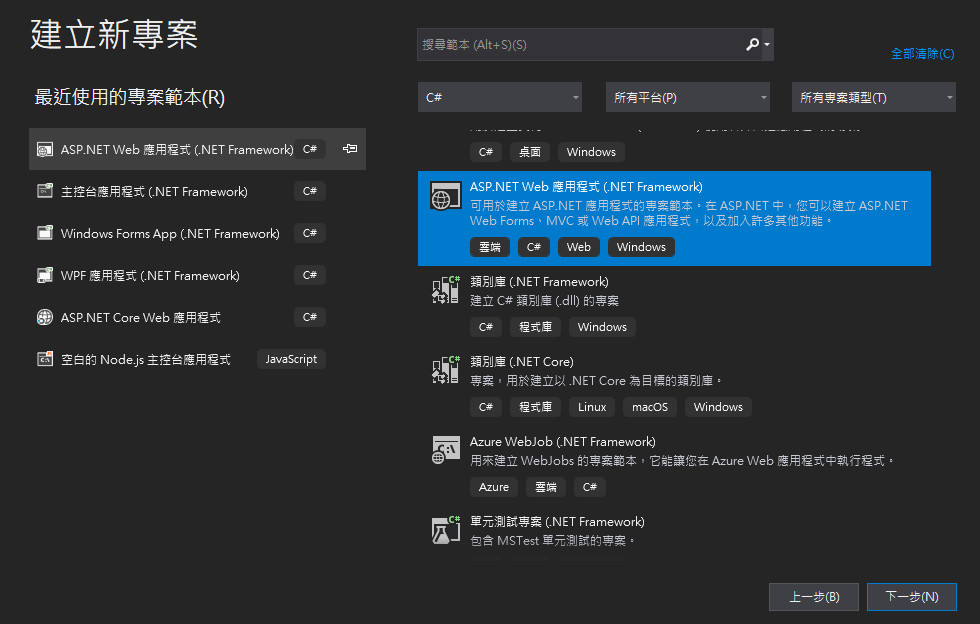Click the WPF 應用程式 recent icon
The image size is (980, 624).
pyautogui.click(x=44, y=275)
